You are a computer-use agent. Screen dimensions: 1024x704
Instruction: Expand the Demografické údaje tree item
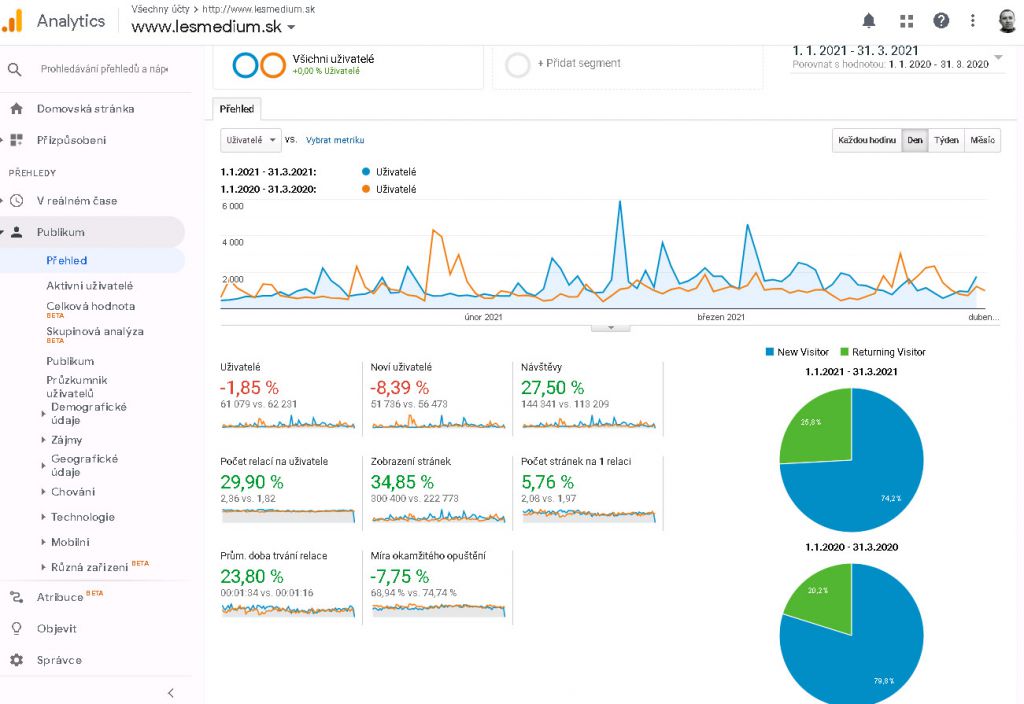click(42, 408)
